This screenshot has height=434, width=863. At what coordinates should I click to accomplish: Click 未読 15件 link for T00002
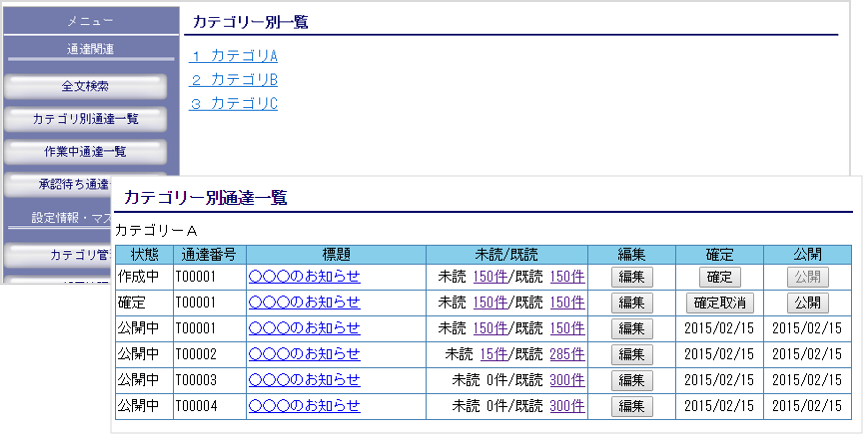[x=494, y=354]
